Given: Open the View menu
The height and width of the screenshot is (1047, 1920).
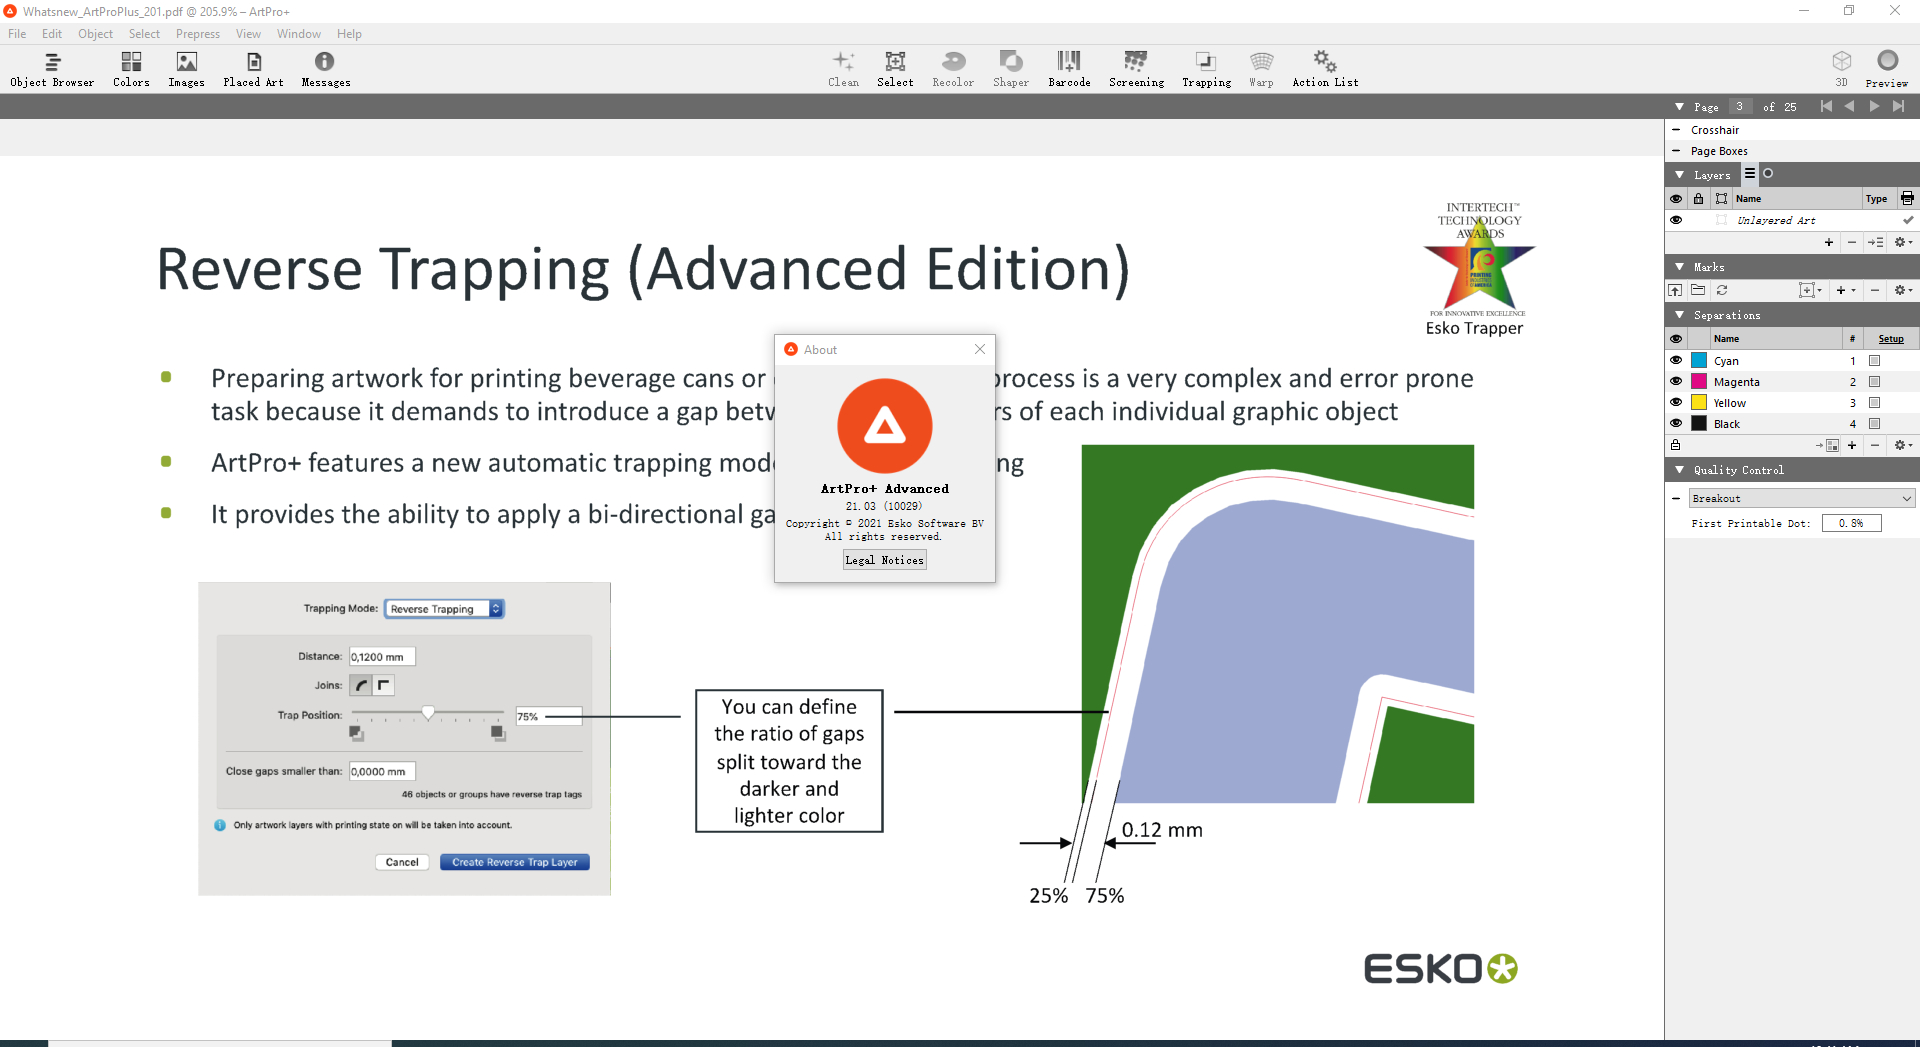Looking at the screenshot, I should click(x=248, y=34).
